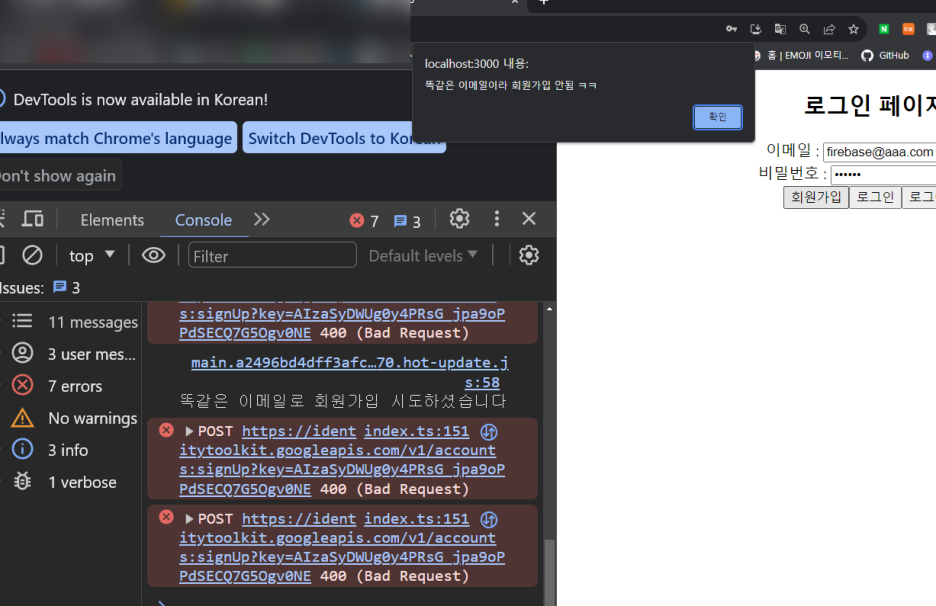
Task: Click the purple round icon on bookmarks bar
Action: coord(927,56)
